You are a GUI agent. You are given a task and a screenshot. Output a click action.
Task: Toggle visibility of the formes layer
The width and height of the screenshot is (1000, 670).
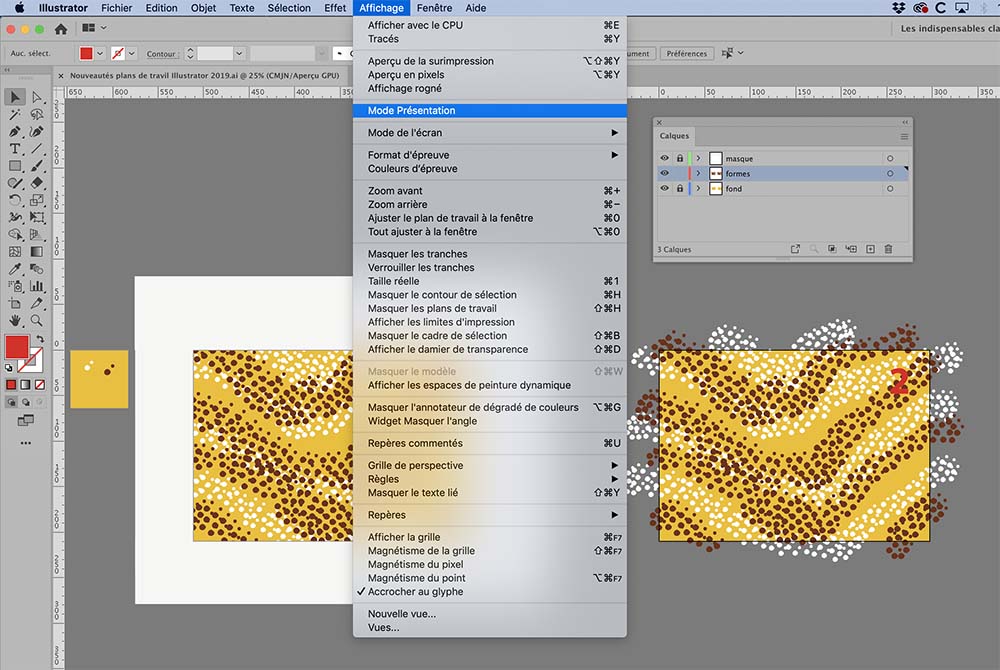click(x=664, y=174)
